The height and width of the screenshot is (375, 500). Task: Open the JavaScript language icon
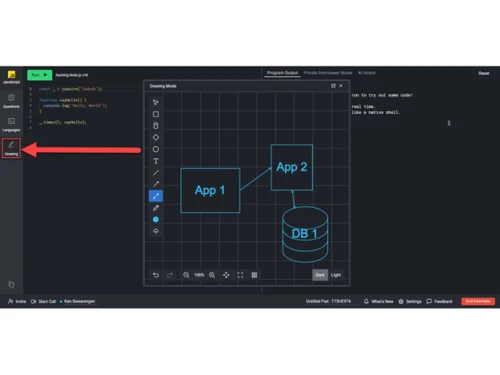(12, 77)
